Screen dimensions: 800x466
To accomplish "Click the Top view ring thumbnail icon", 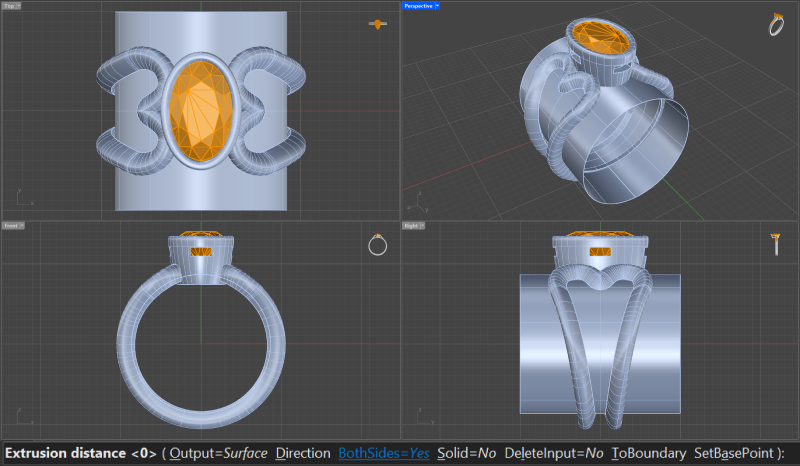I will coord(377,24).
